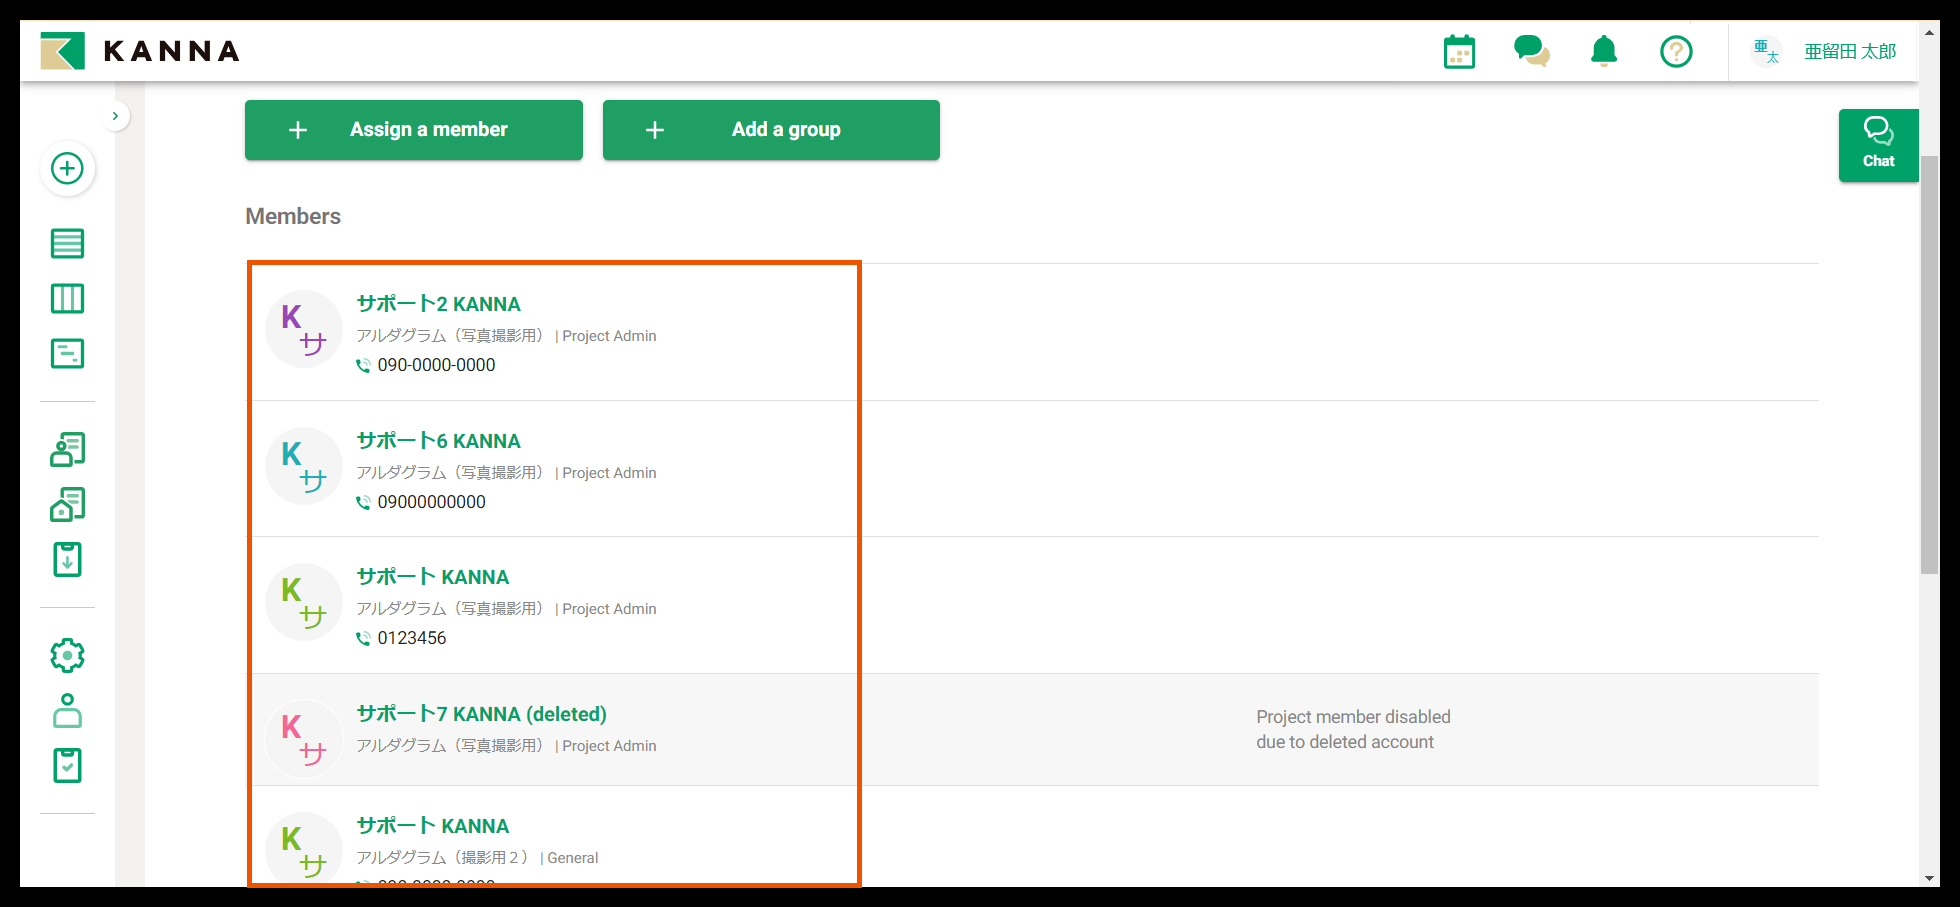Open the list view sidebar icon
The height and width of the screenshot is (907, 1960).
pos(67,243)
